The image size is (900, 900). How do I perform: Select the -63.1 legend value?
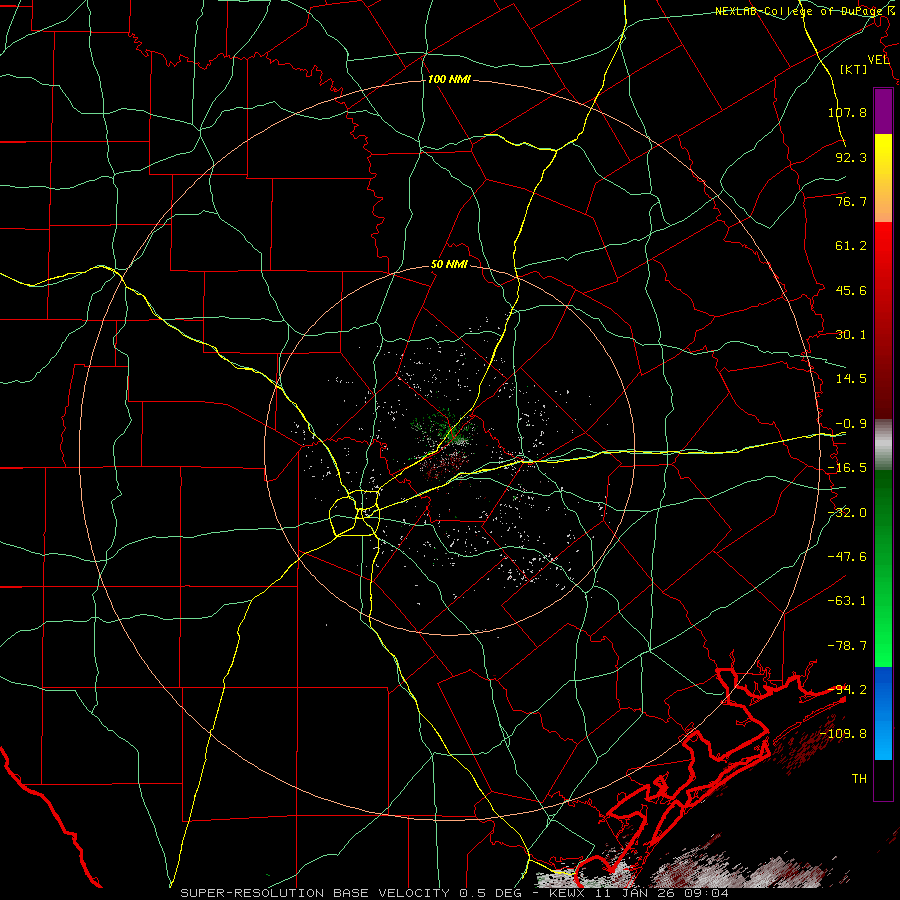[x=847, y=601]
